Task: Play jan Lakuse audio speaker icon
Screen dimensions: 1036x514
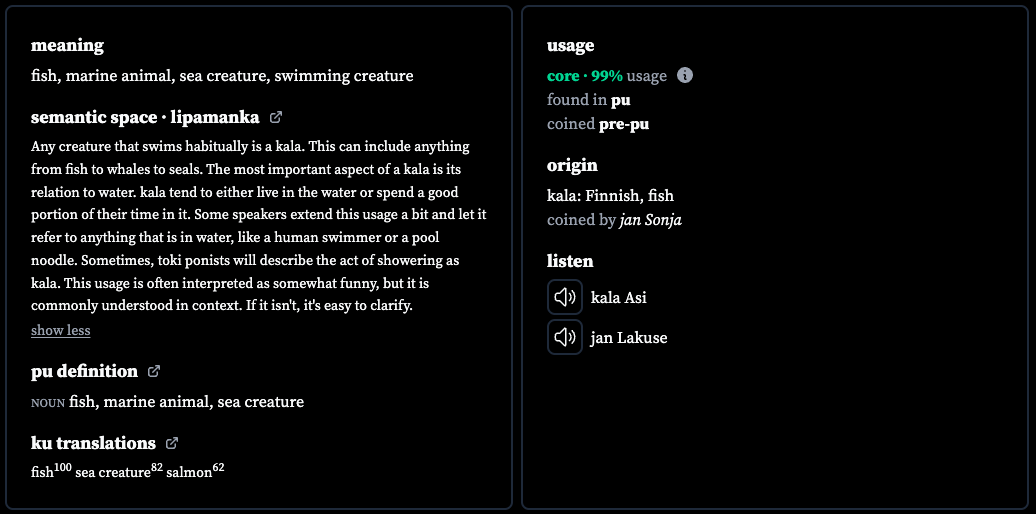Action: (x=565, y=338)
